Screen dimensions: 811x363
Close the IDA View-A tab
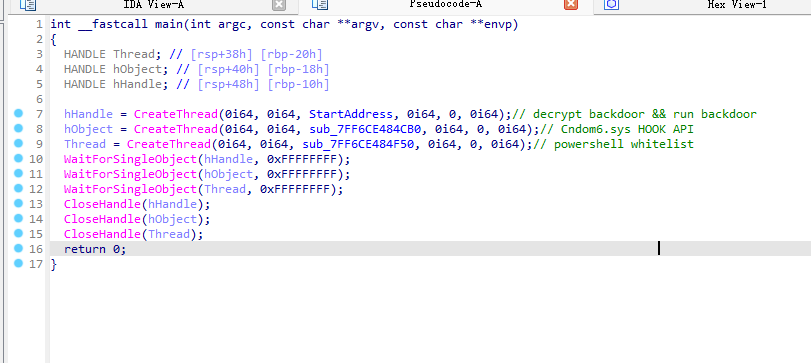click(x=279, y=5)
